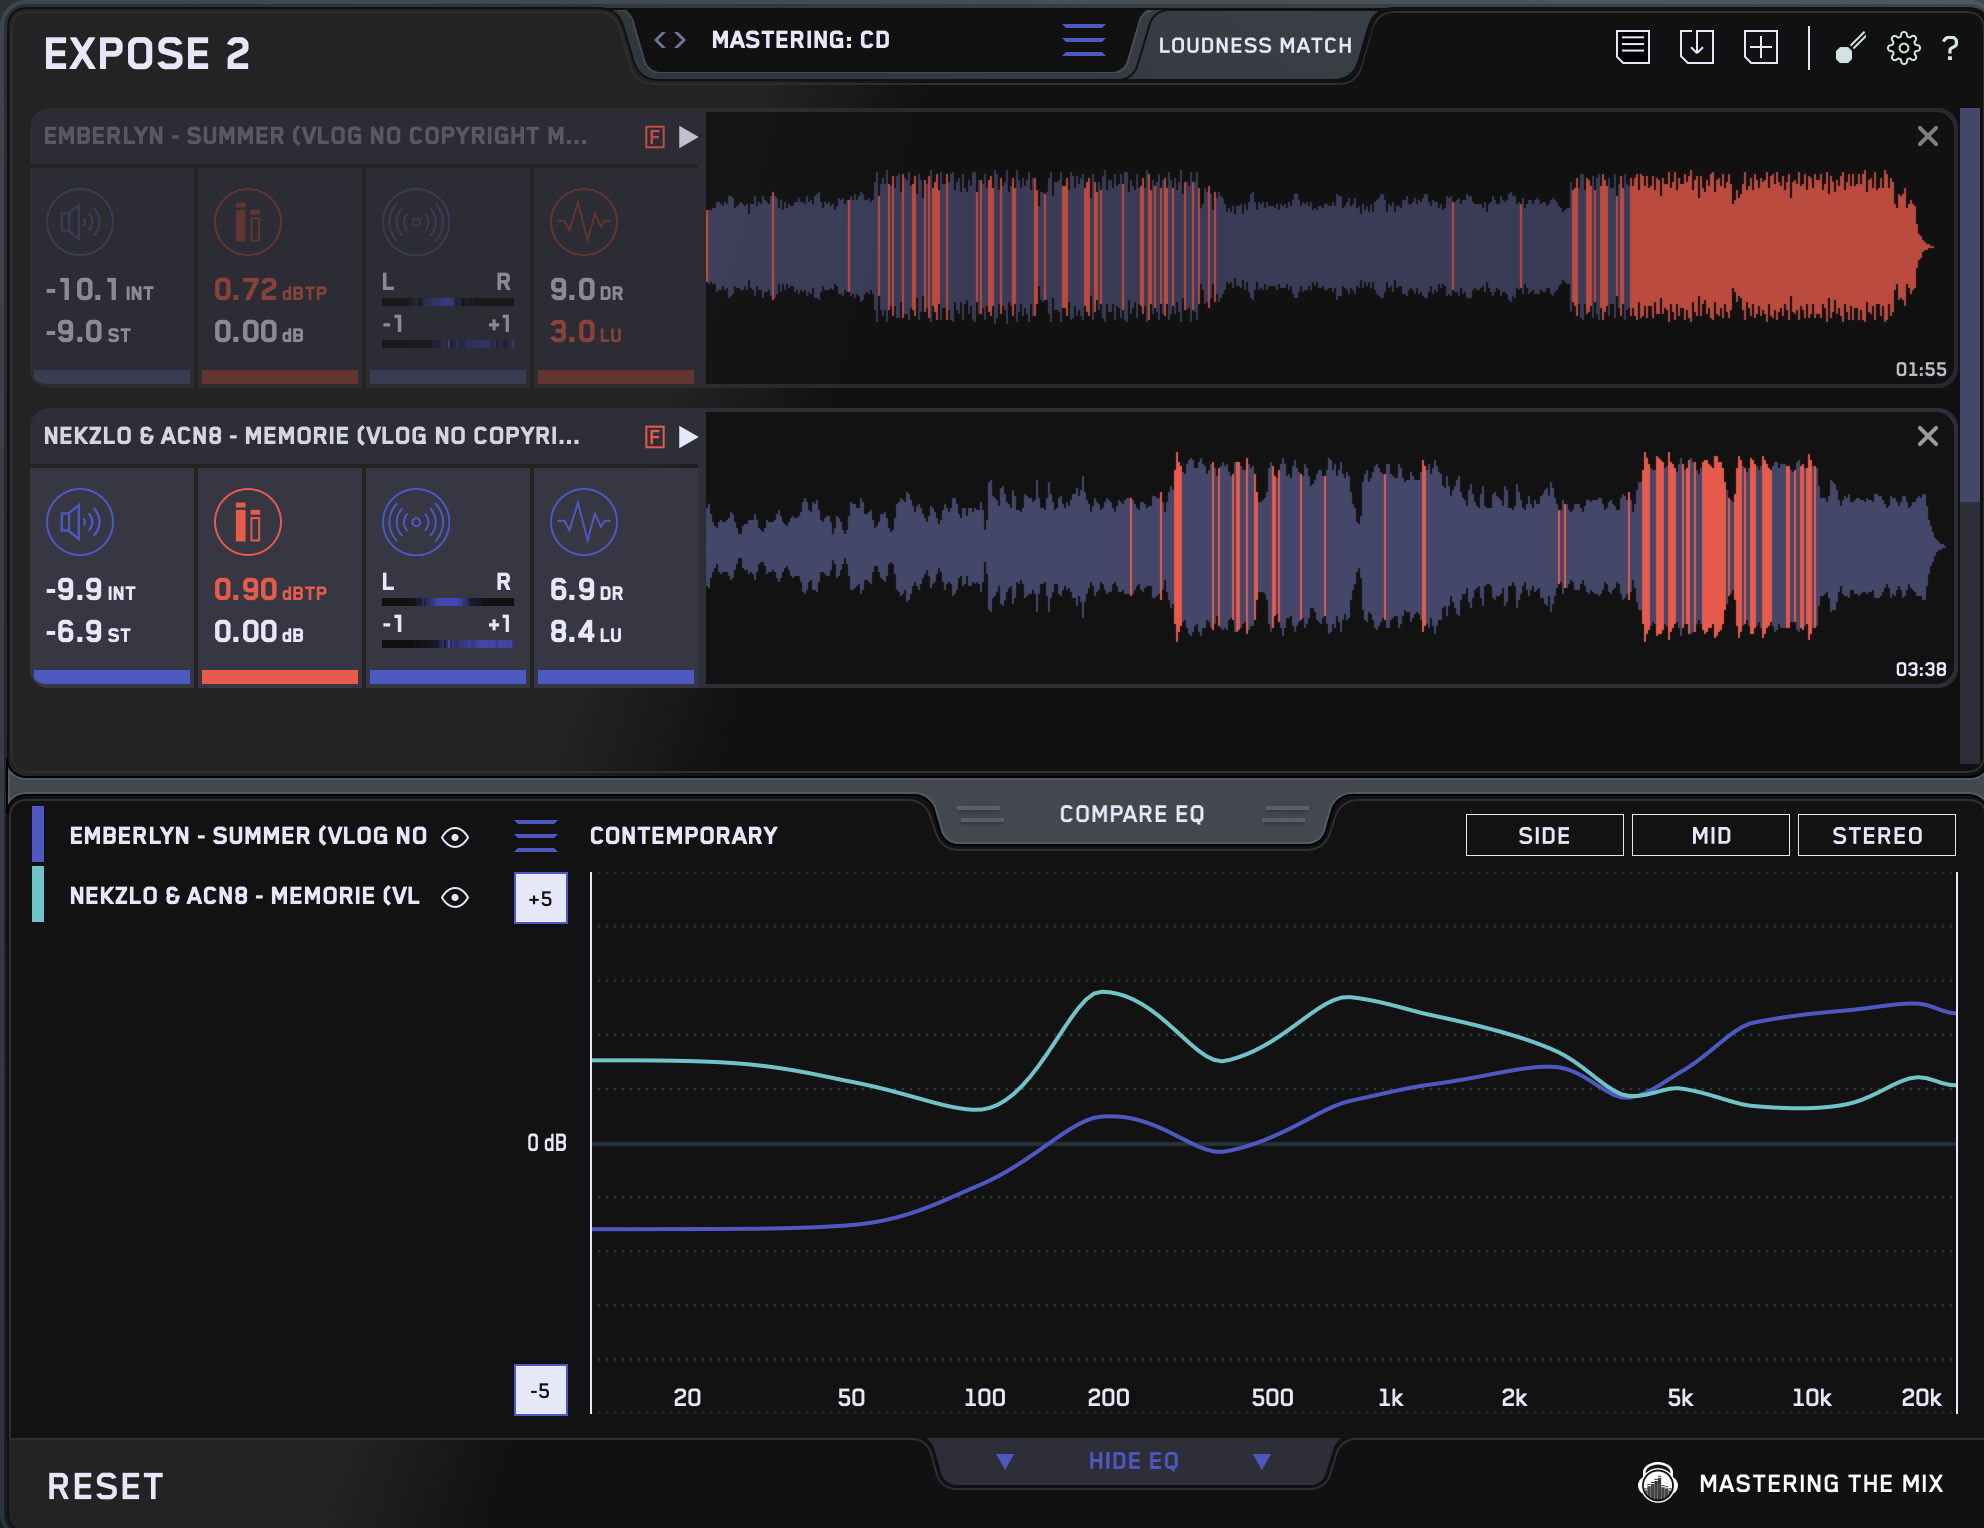Toggle the F button on EMBERLYN track
The image size is (1984, 1528).
[655, 137]
